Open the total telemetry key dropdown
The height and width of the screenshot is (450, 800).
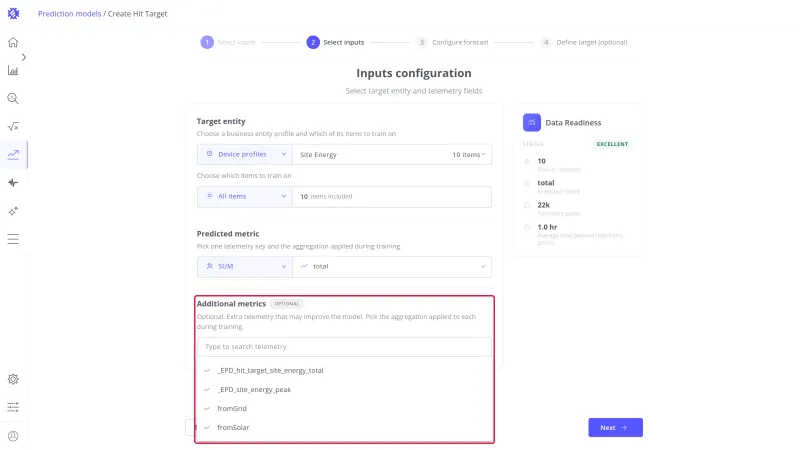pyautogui.click(x=392, y=267)
